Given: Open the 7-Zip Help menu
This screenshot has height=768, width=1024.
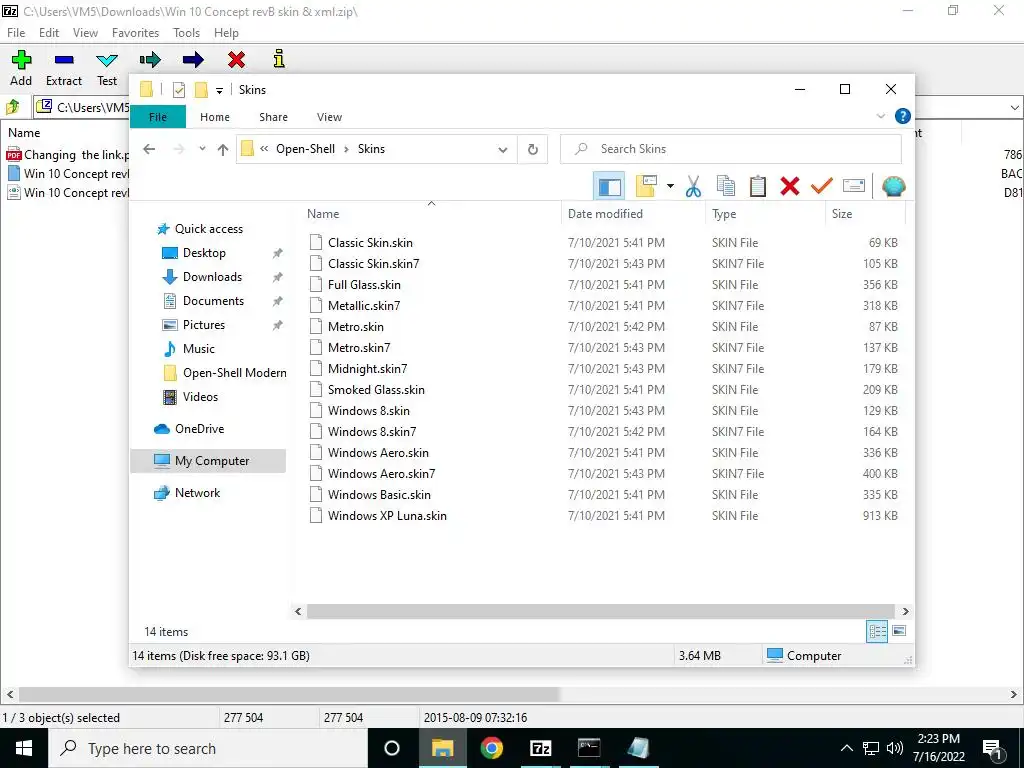Looking at the screenshot, I should (x=226, y=33).
